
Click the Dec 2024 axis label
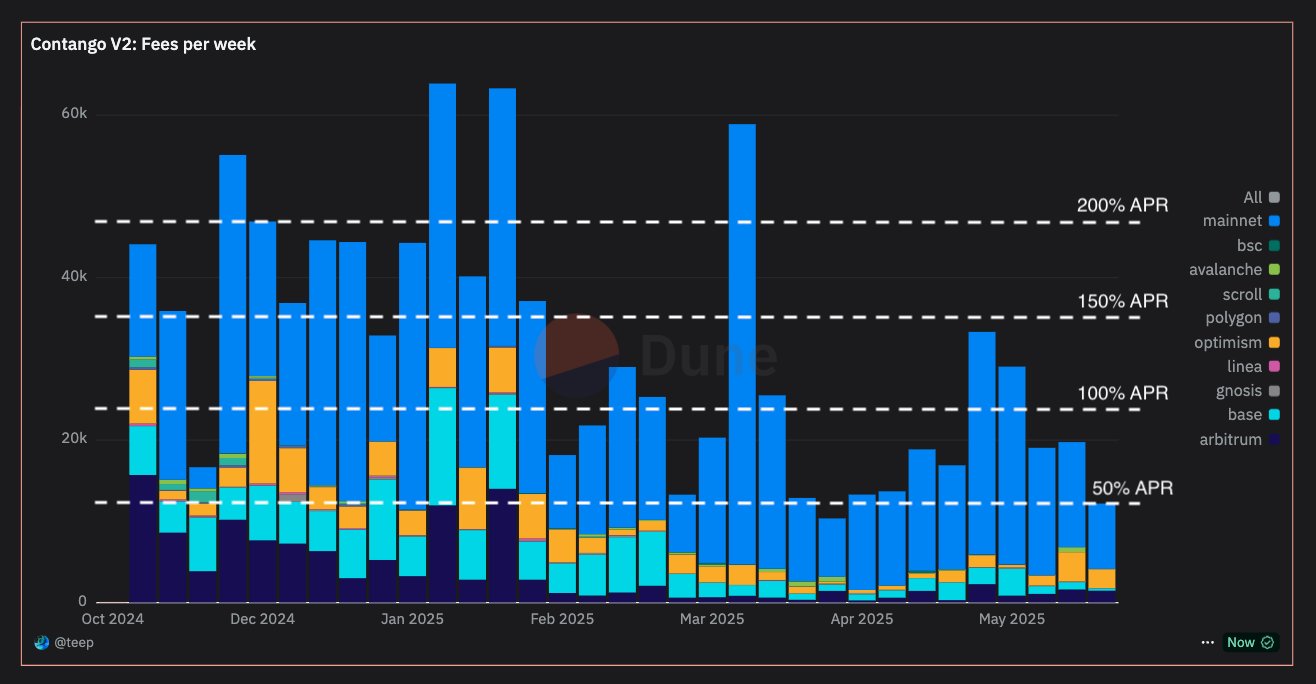[262, 619]
